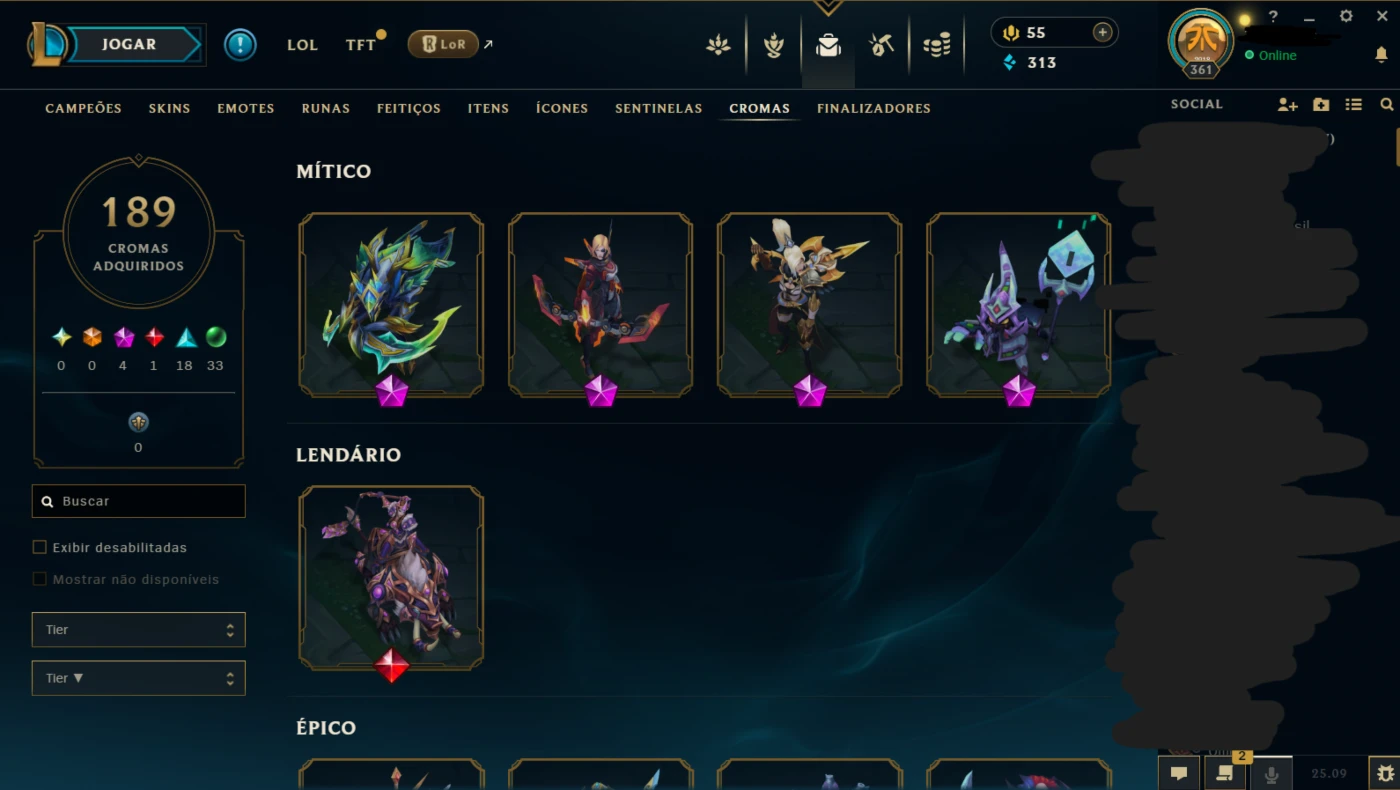Open the bug report icon in corner

point(1385,773)
